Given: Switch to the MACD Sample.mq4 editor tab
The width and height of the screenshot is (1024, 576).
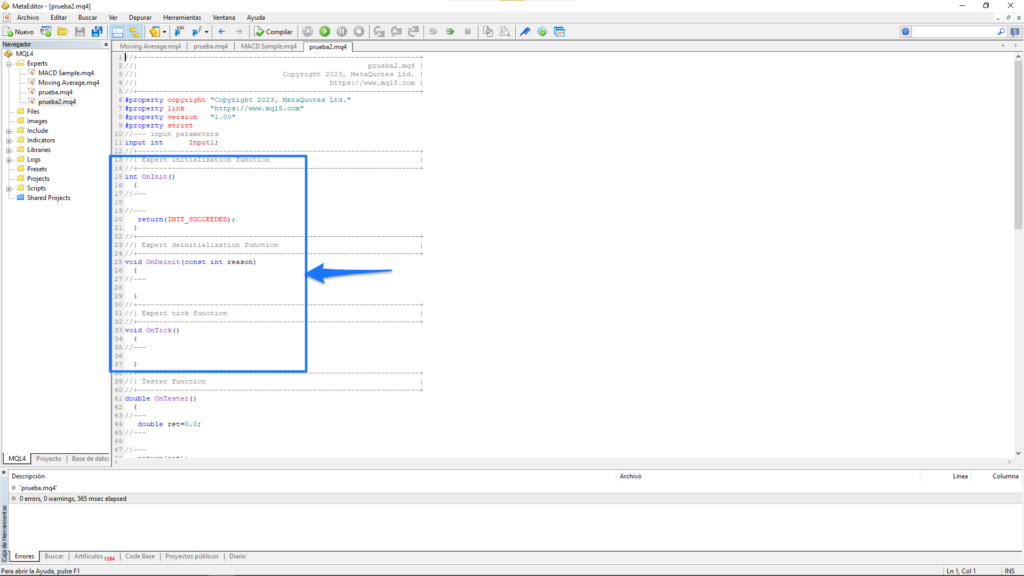Looking at the screenshot, I should click(268, 46).
